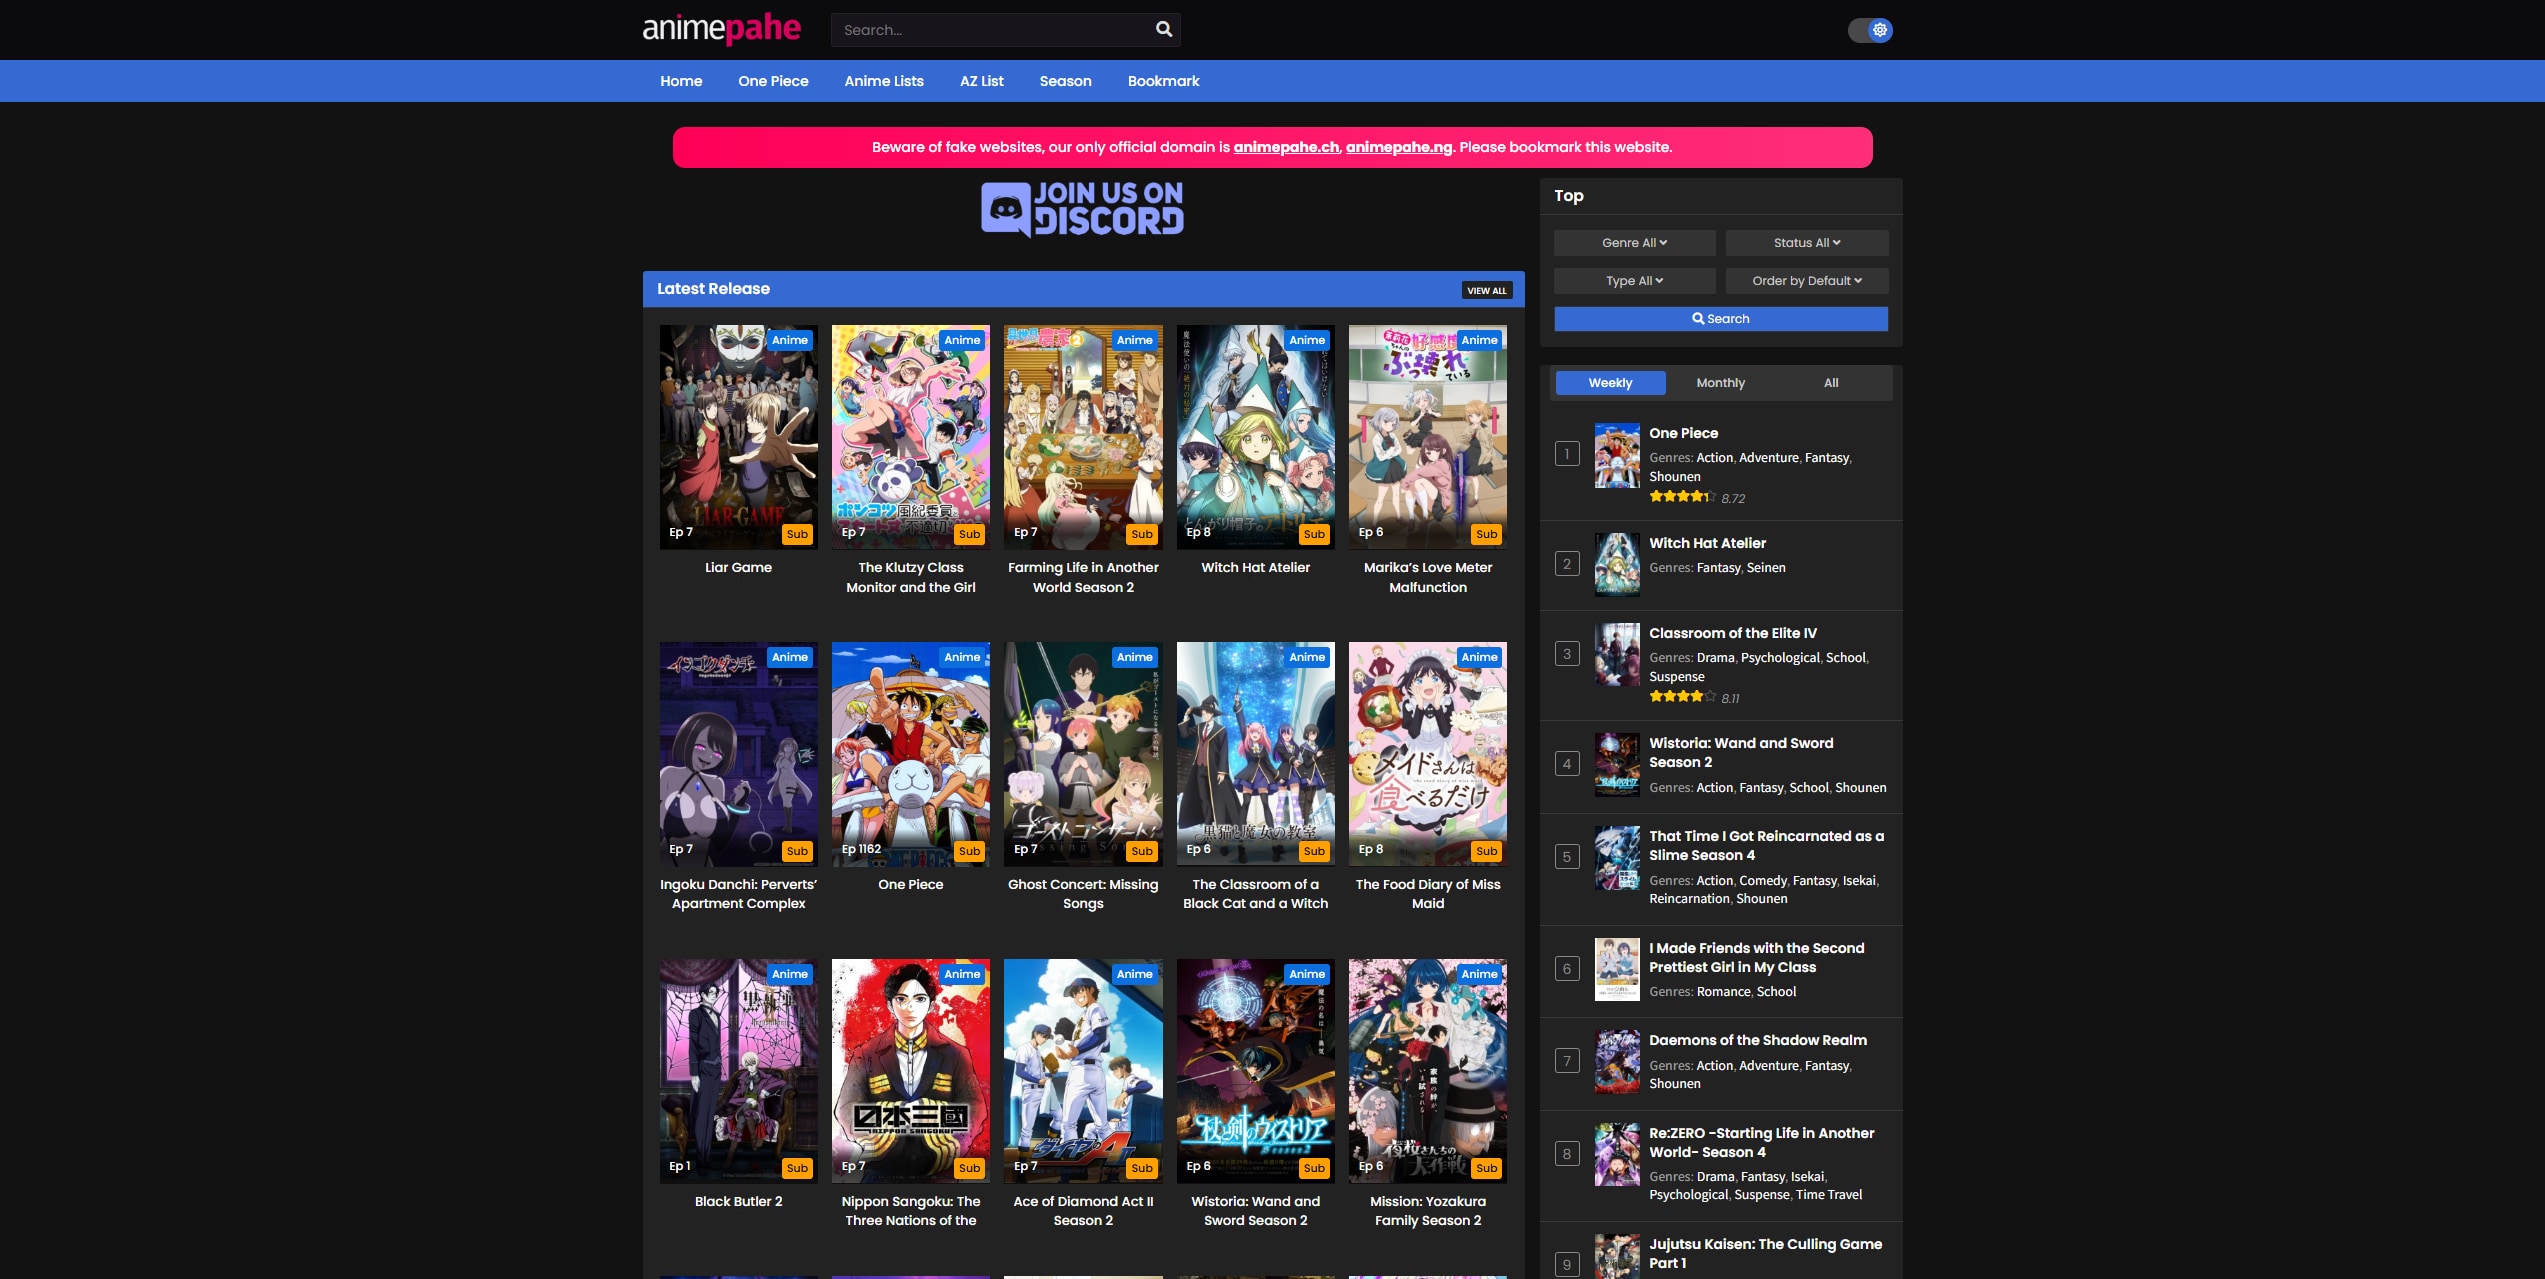Click the Sub badge on One Piece Ep 1162
Image resolution: width=2545 pixels, height=1279 pixels.
pyautogui.click(x=969, y=851)
